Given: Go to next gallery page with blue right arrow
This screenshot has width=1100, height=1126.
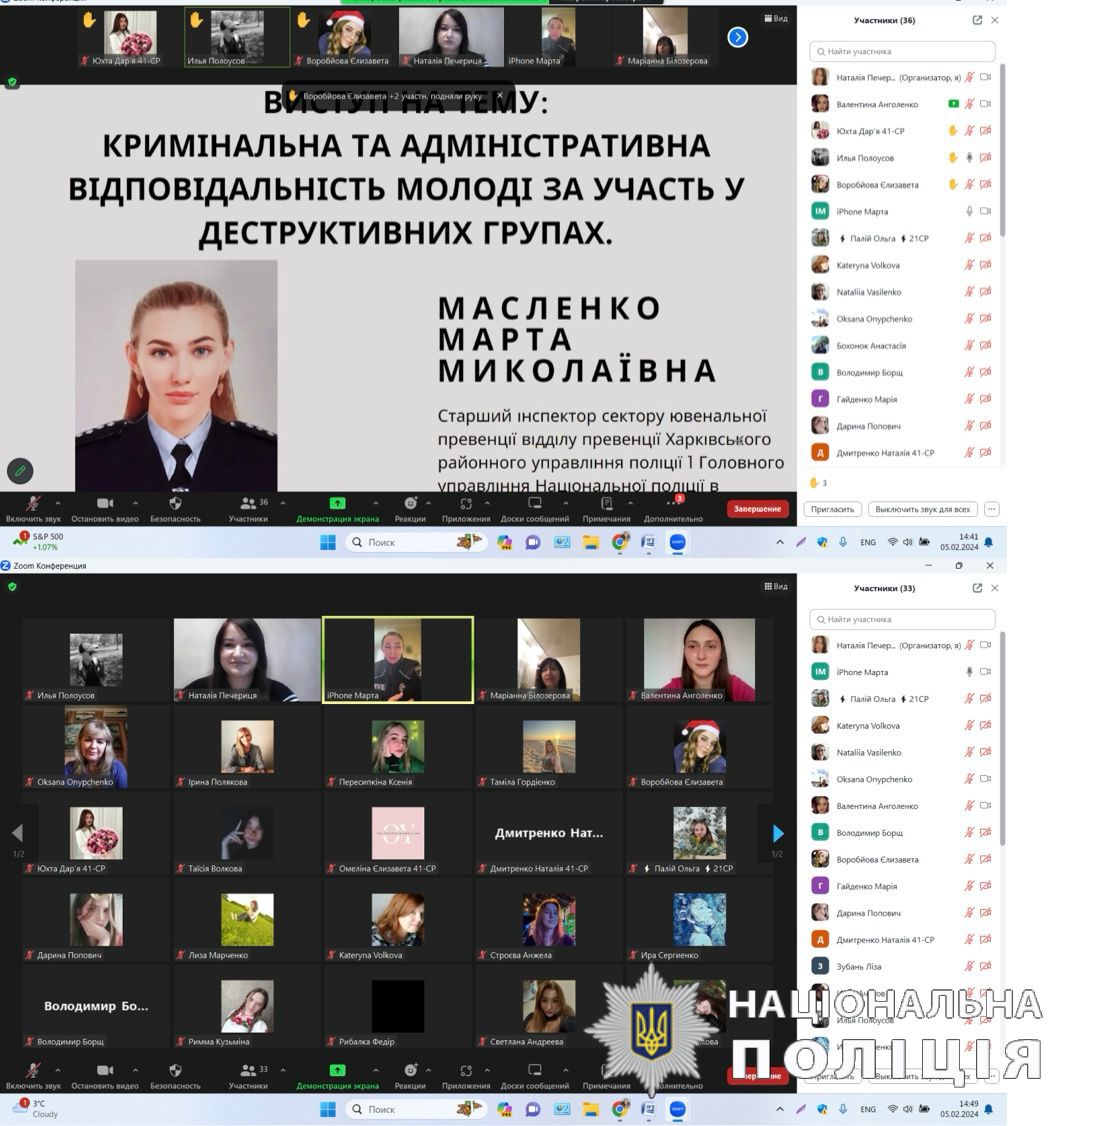Looking at the screenshot, I should pyautogui.click(x=778, y=833).
